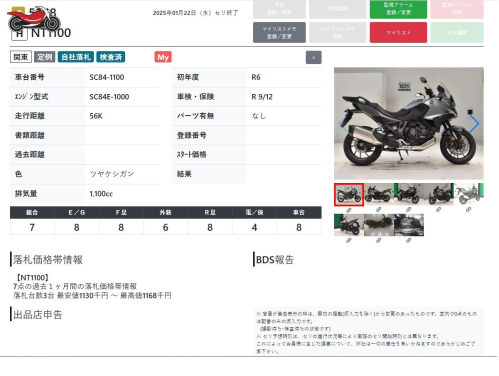Click the BDS報告 heading

click(x=275, y=260)
